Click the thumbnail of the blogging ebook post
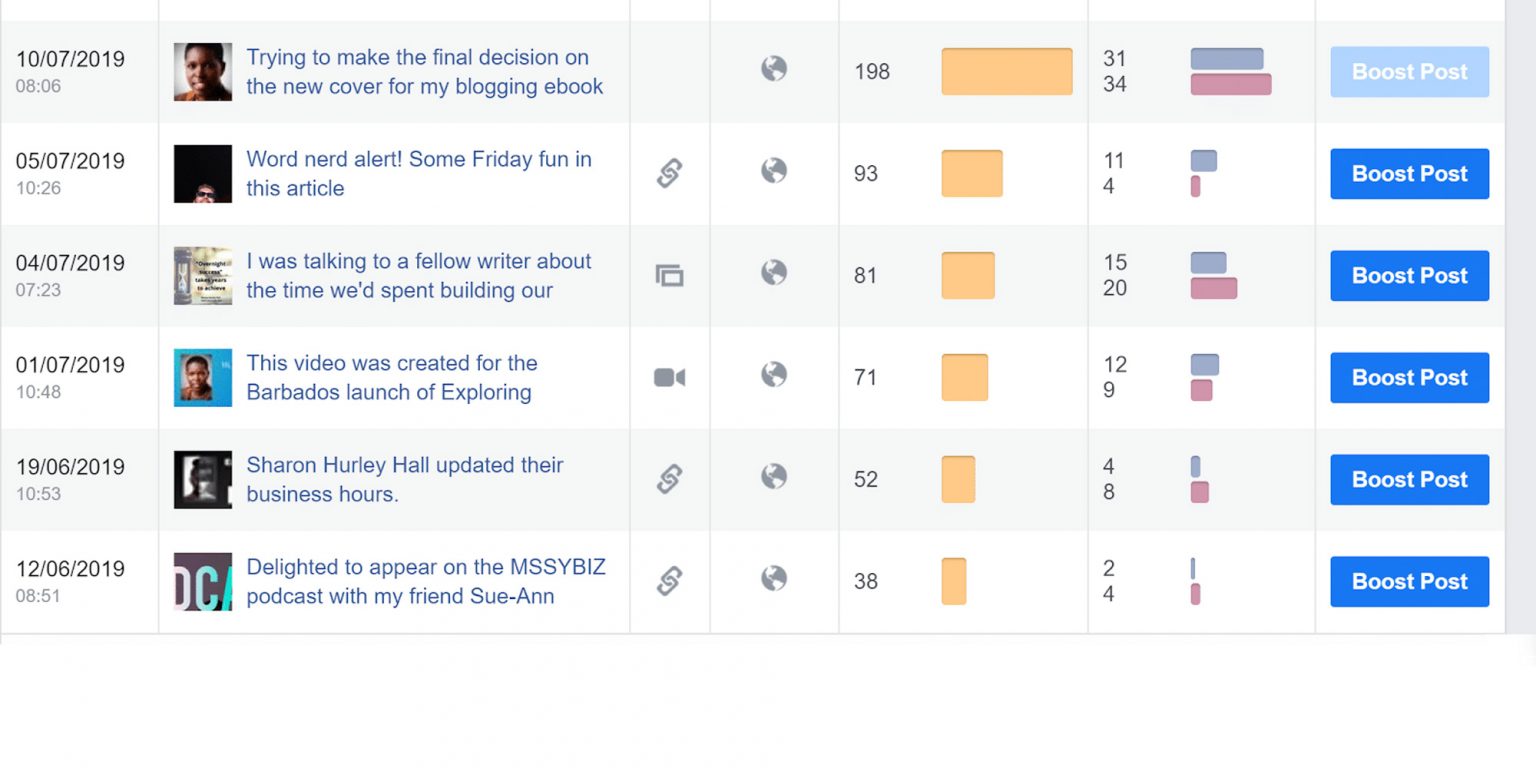This screenshot has width=1536, height=768. 203,72
